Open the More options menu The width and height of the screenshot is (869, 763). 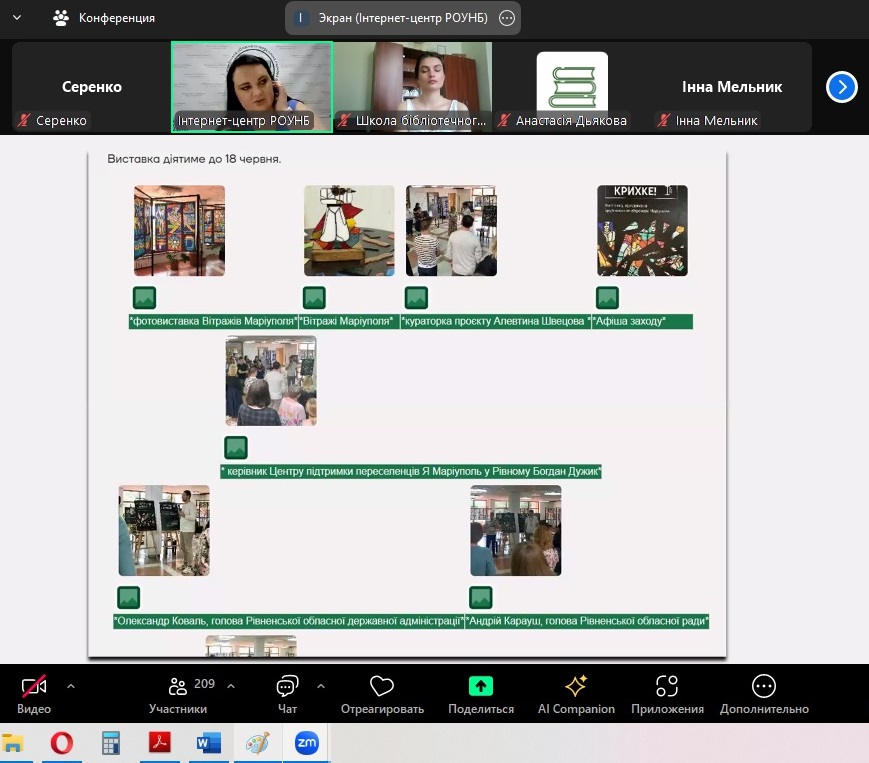click(x=763, y=687)
